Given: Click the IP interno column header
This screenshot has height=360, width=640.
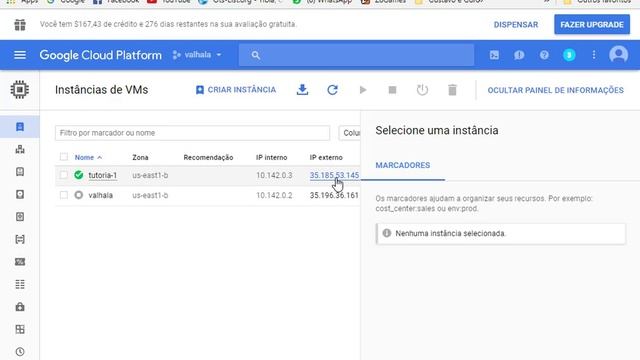Looking at the screenshot, I should coord(271,158).
